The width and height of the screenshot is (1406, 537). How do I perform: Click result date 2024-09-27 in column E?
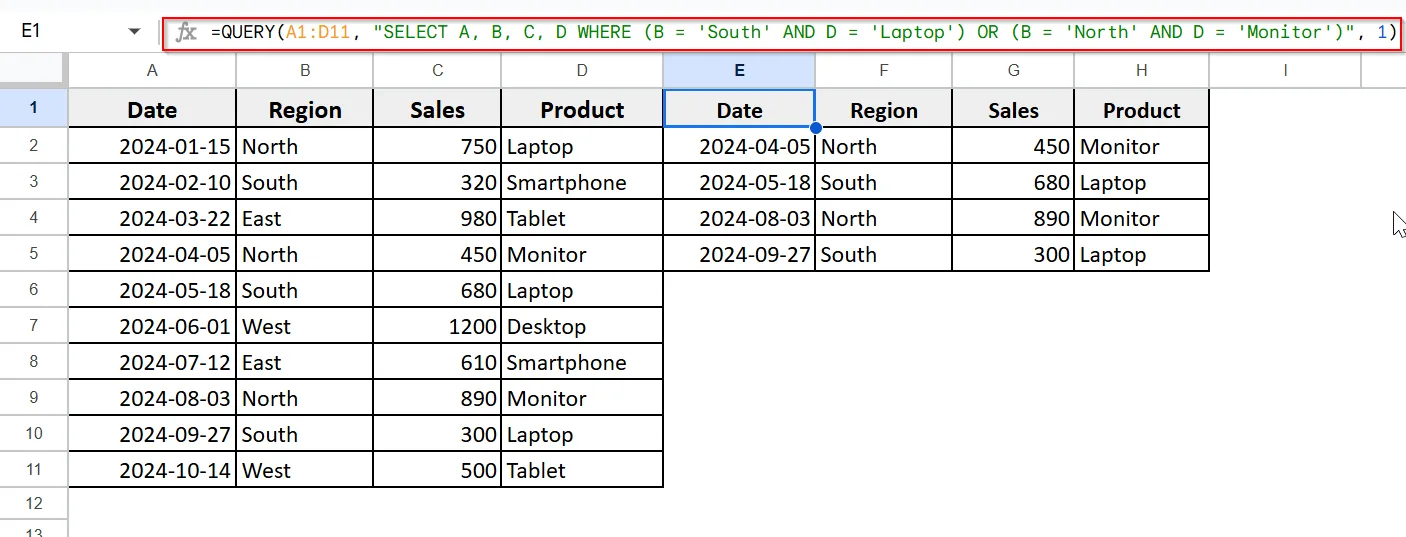(x=739, y=254)
